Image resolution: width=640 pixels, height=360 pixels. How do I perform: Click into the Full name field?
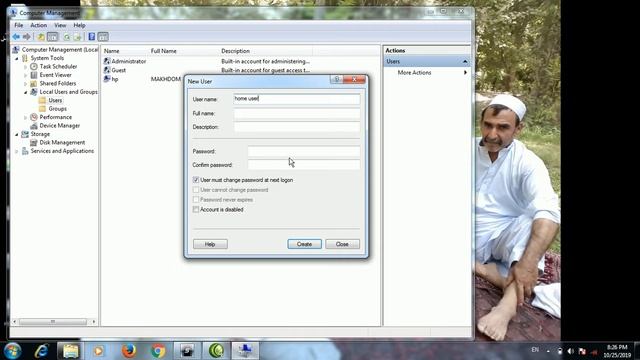pos(297,113)
